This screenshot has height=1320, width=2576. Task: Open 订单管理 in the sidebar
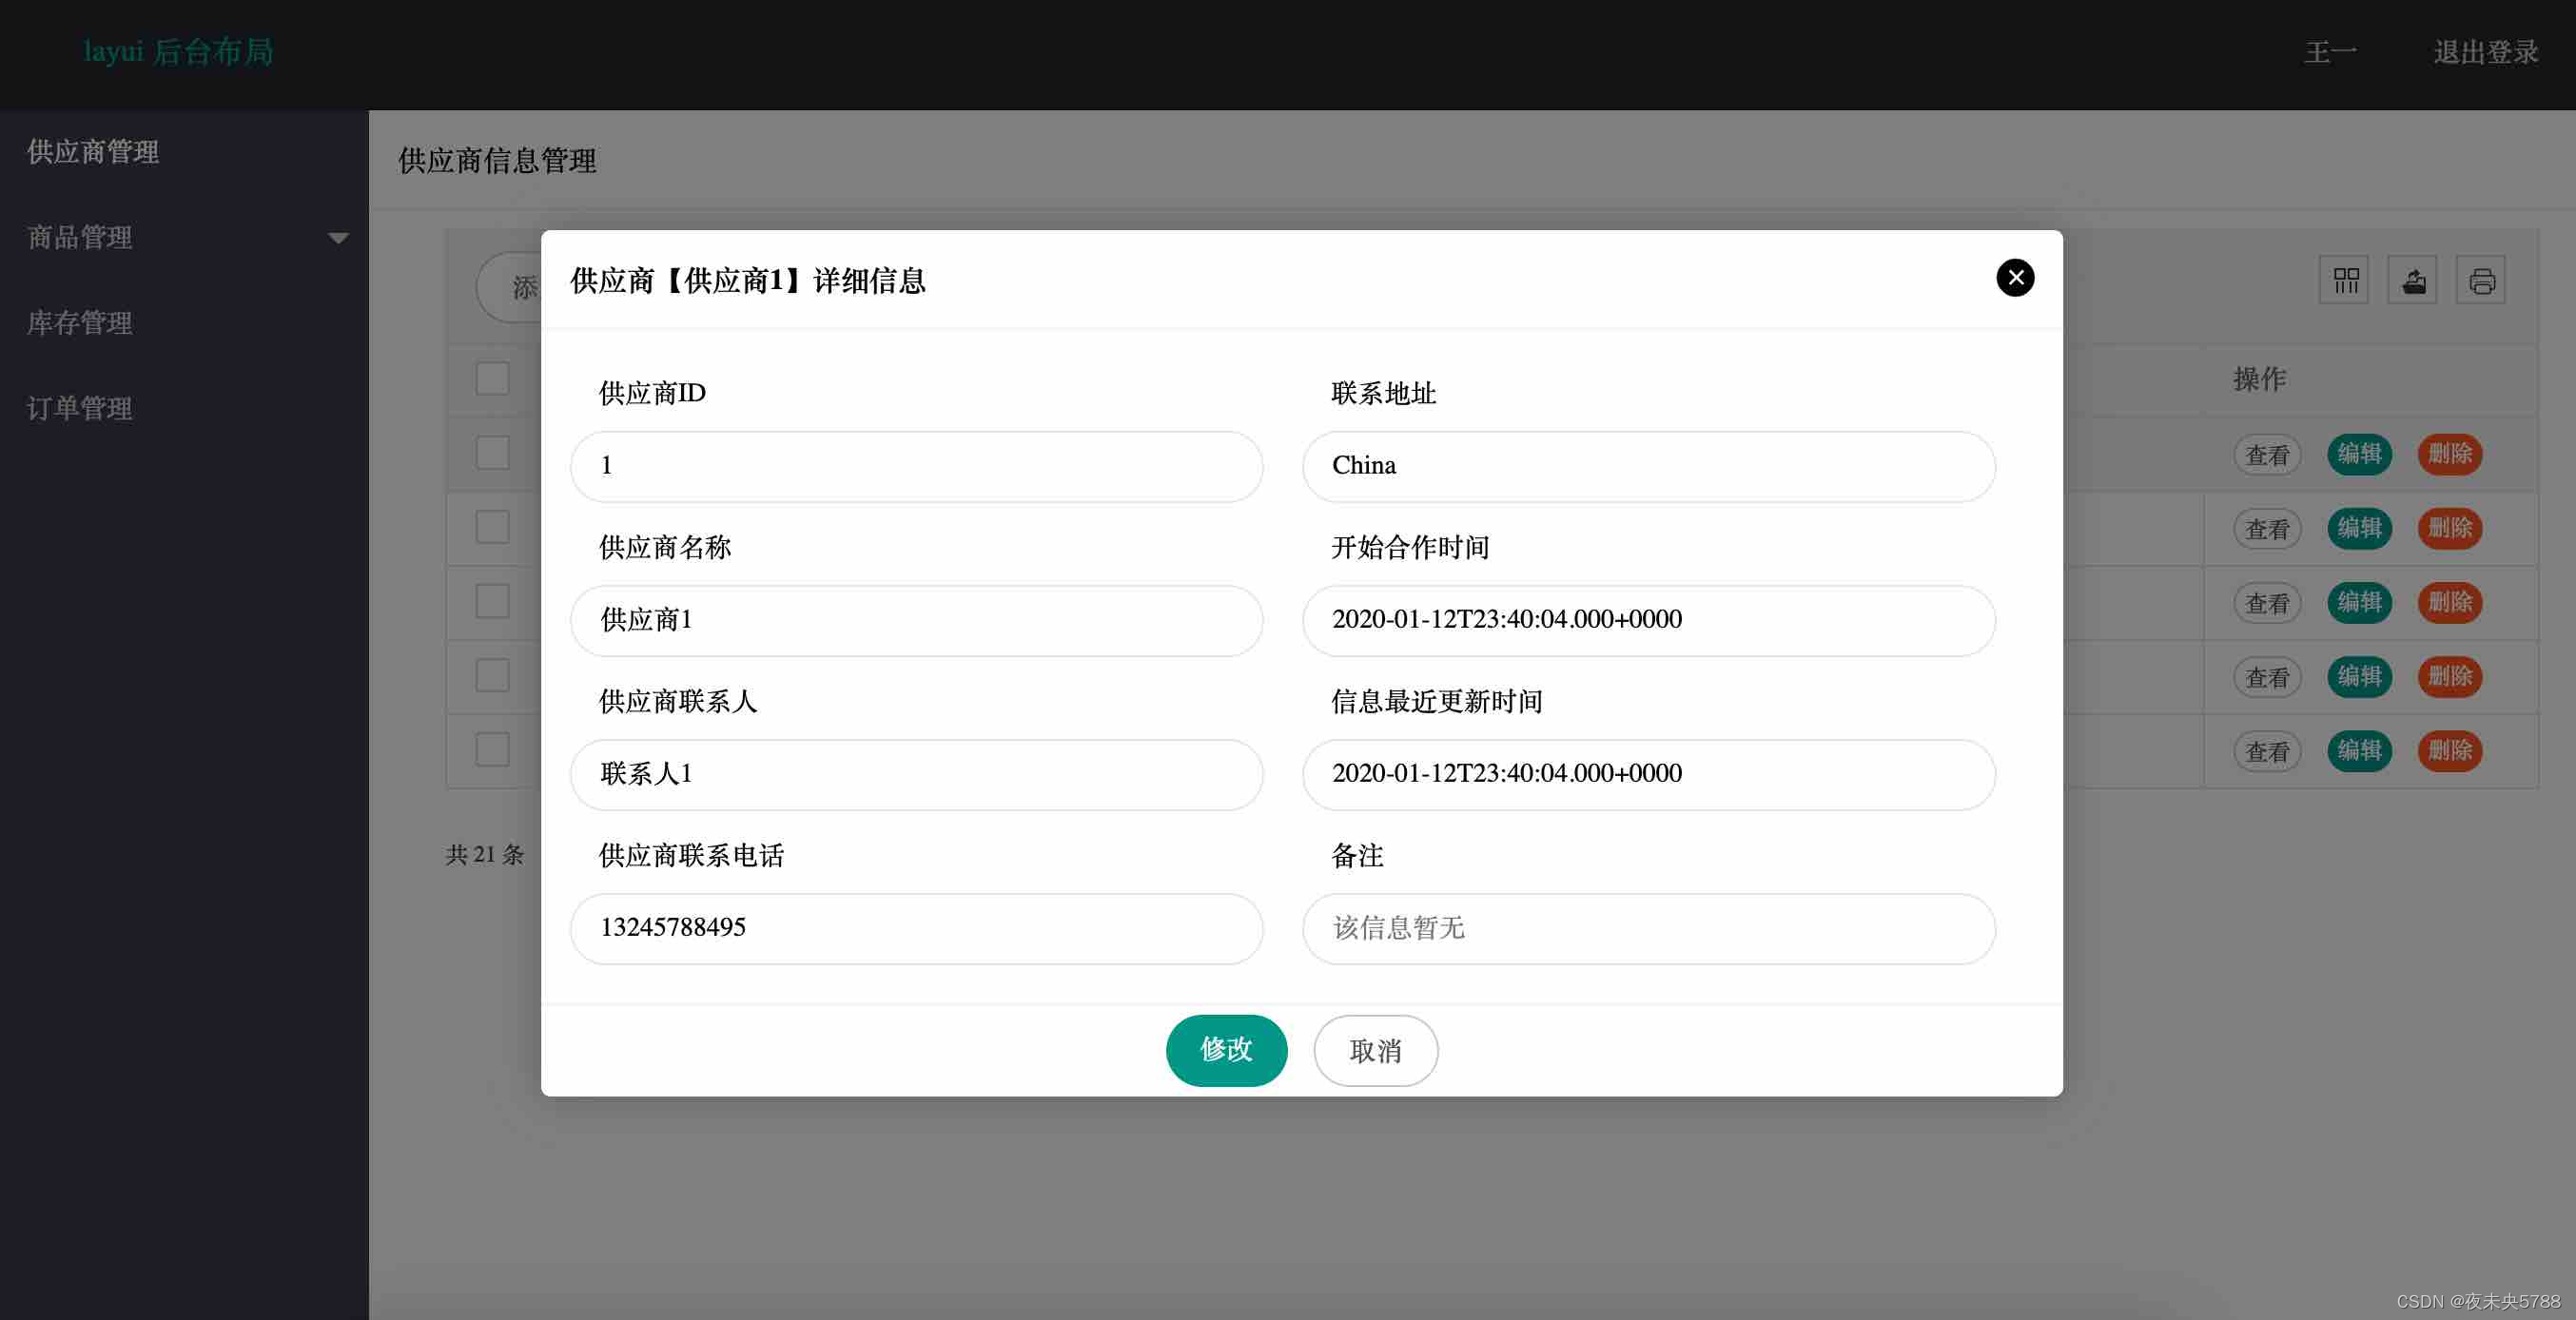pyautogui.click(x=80, y=408)
